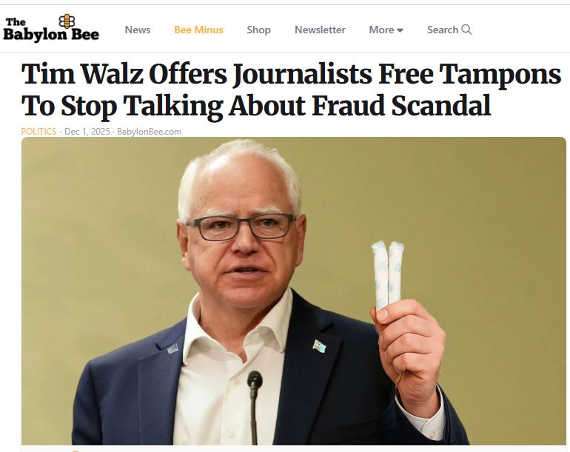
Task: Click the headline's Fraud Scandal second line
Action: (x=256, y=106)
